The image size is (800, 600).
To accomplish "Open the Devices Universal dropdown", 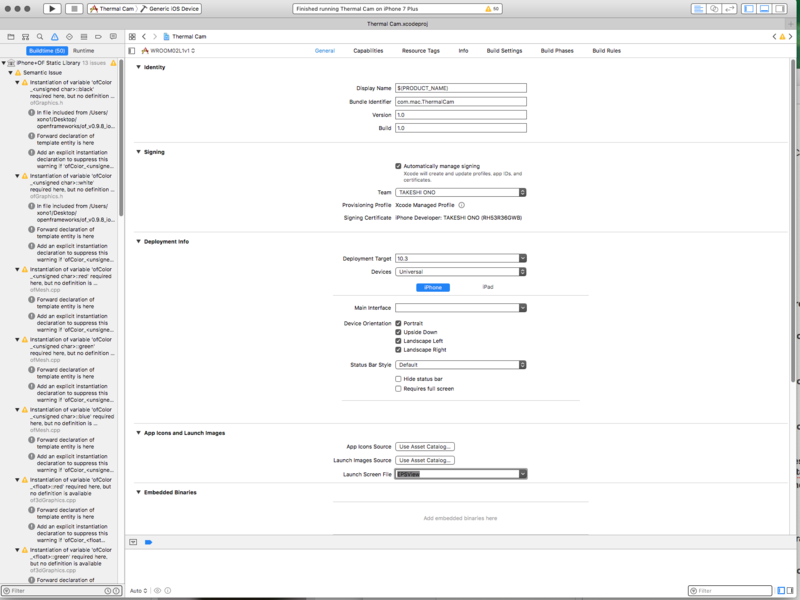I will click(461, 272).
